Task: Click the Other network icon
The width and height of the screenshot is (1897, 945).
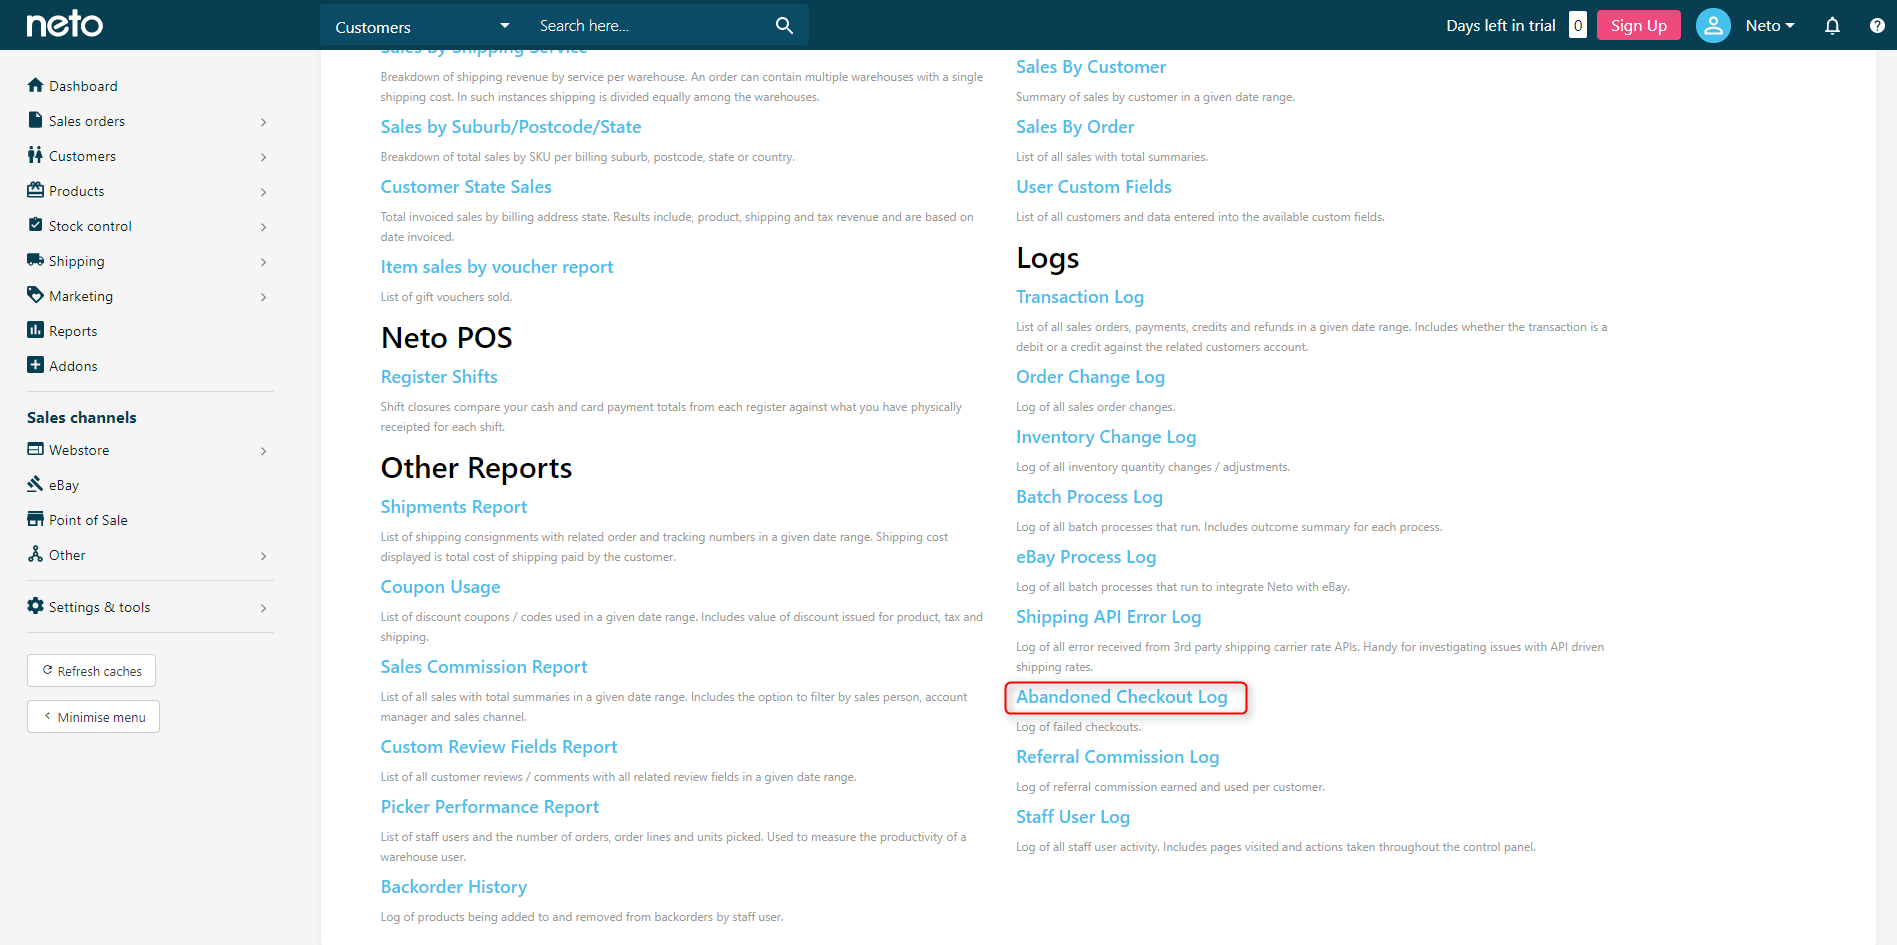Action: click(x=36, y=554)
